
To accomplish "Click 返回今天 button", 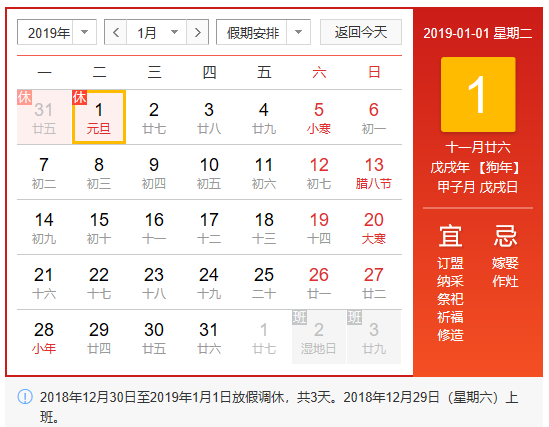I will (361, 33).
